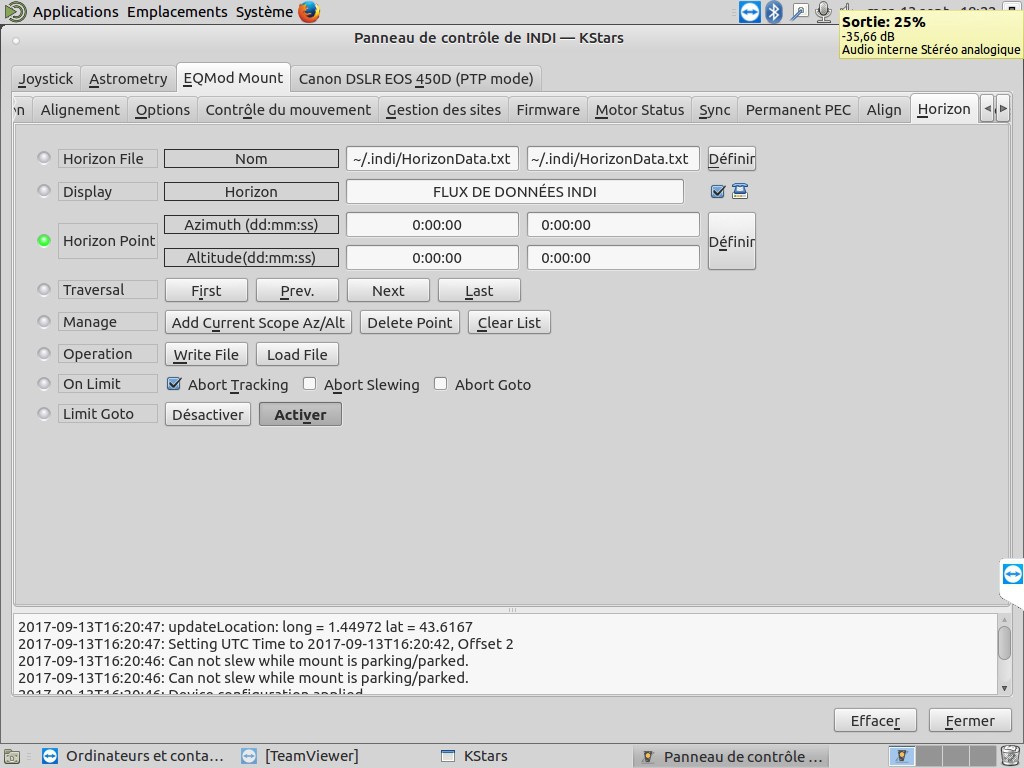Enable Abort Slewing option
This screenshot has width=1024, height=768.
310,383
